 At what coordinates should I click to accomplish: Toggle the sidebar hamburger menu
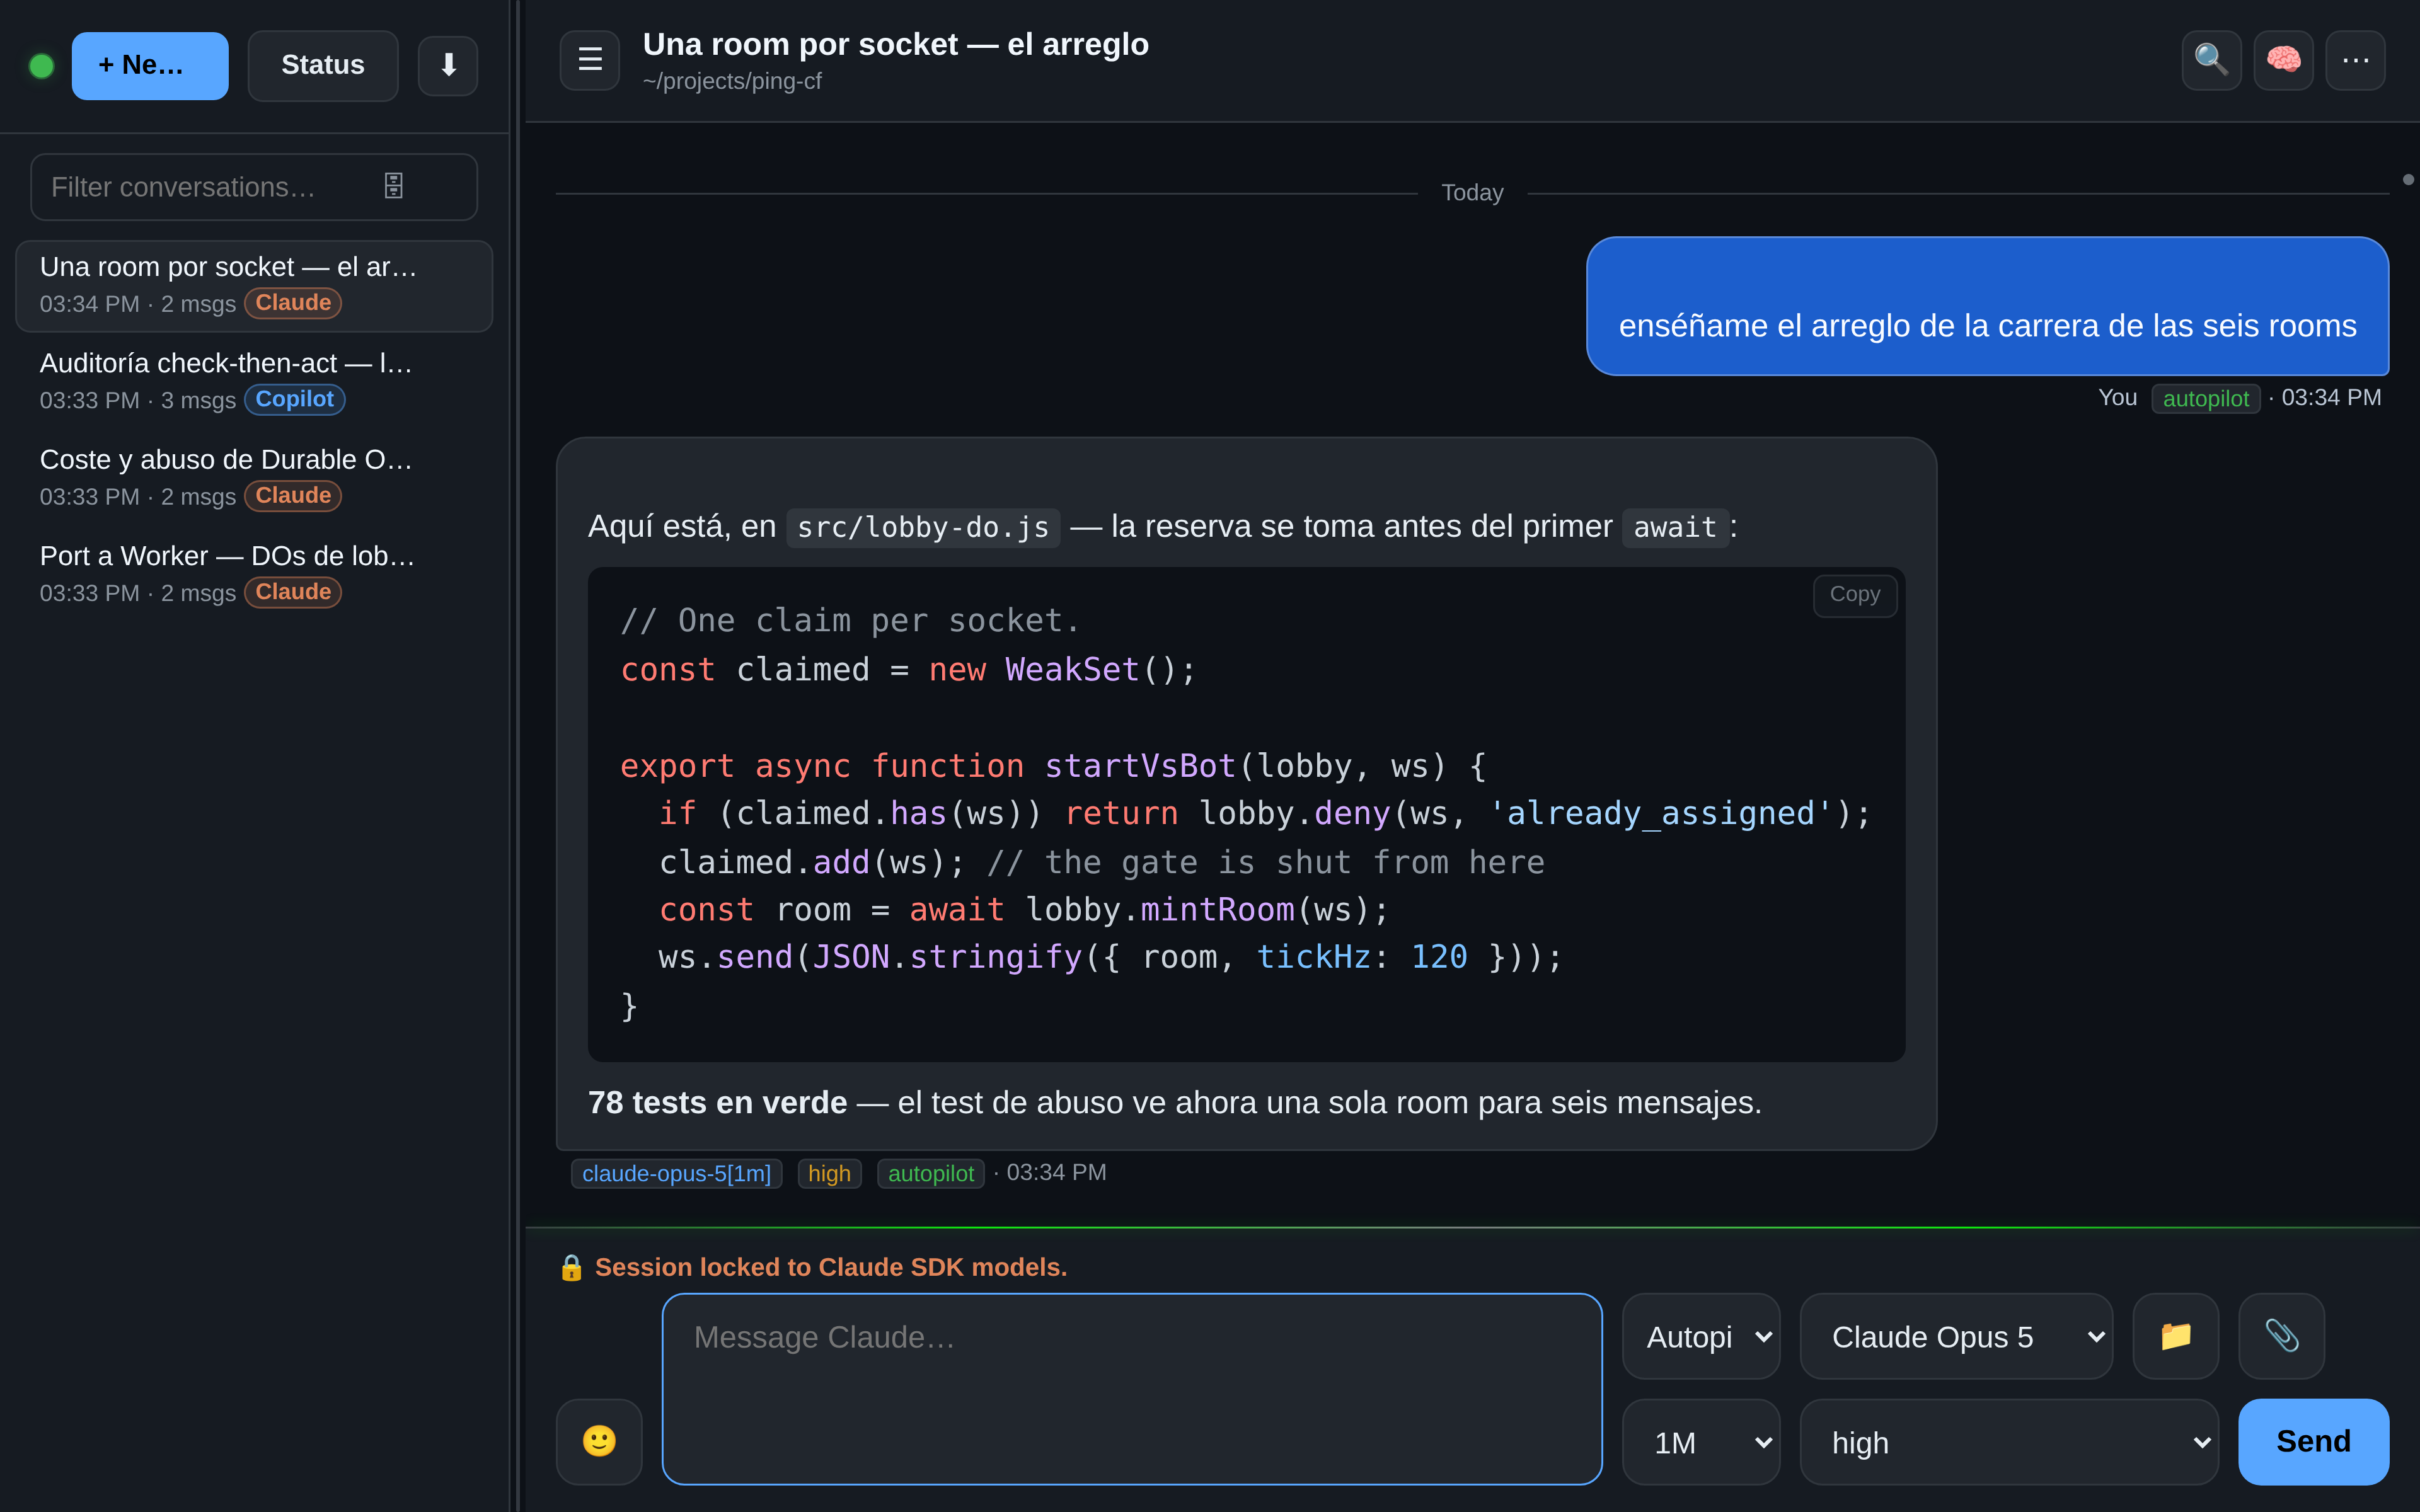(590, 60)
